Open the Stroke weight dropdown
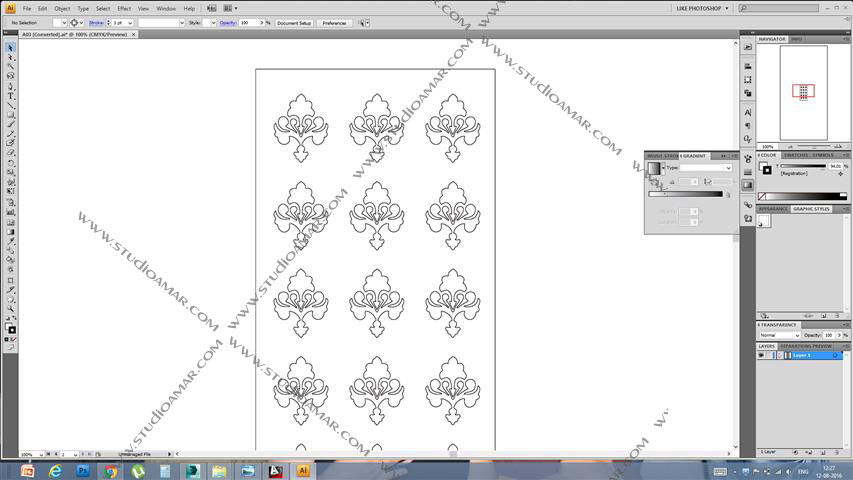This screenshot has width=853, height=480. [x=130, y=23]
